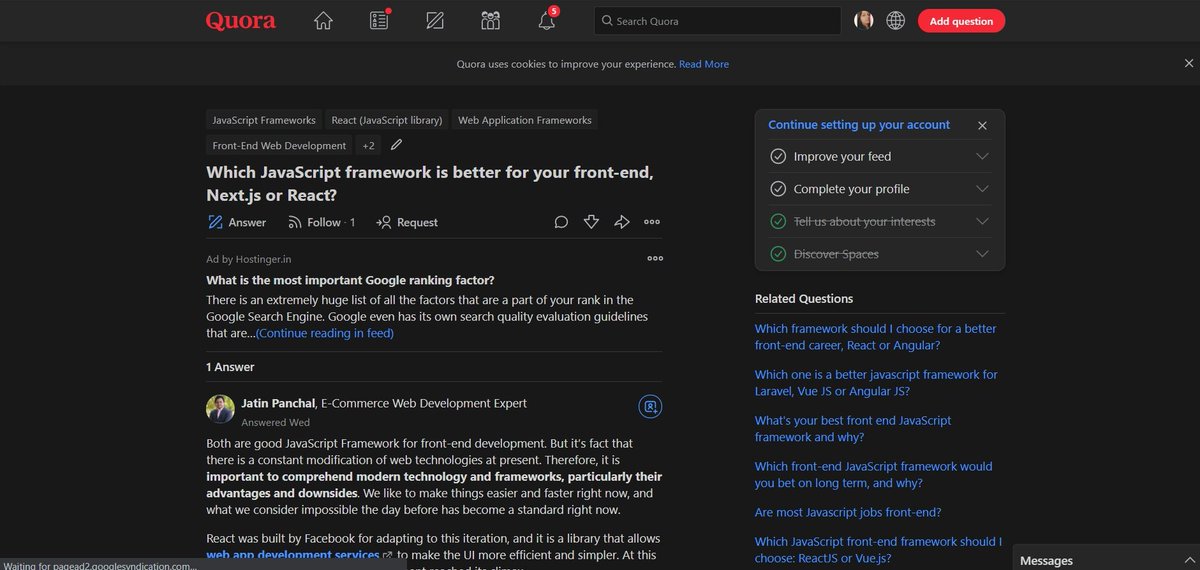Click the edit topics pencil icon
1200x570 pixels.
pyautogui.click(x=396, y=145)
